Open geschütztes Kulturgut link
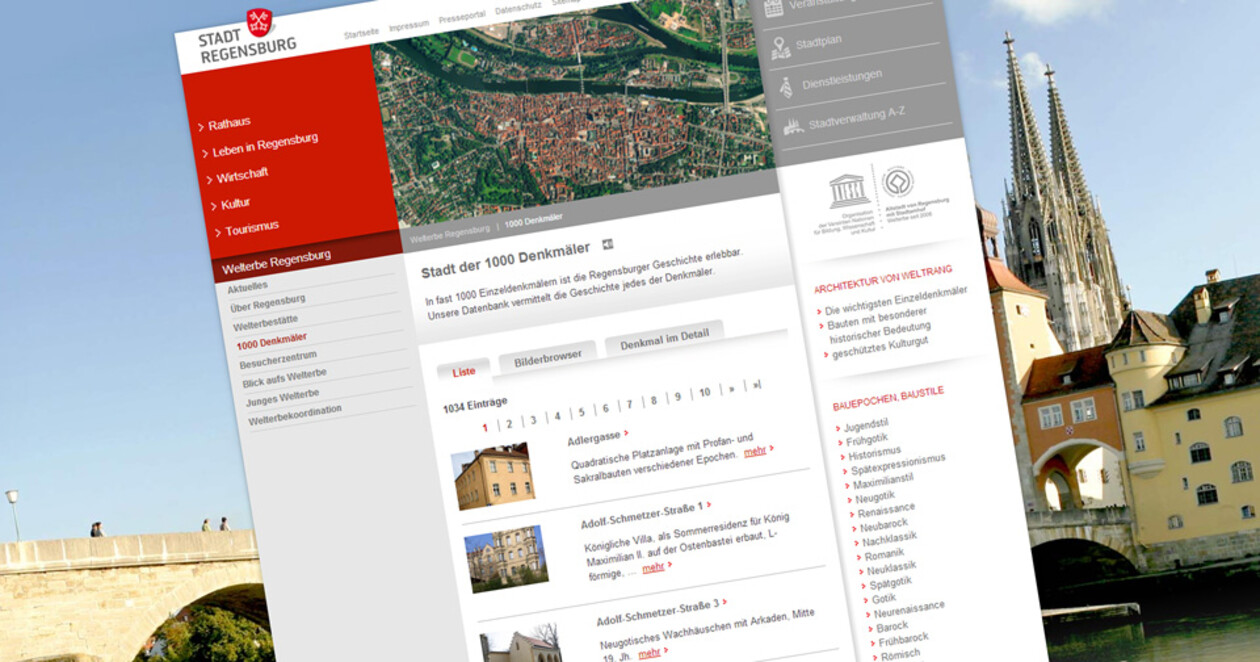 880,347
